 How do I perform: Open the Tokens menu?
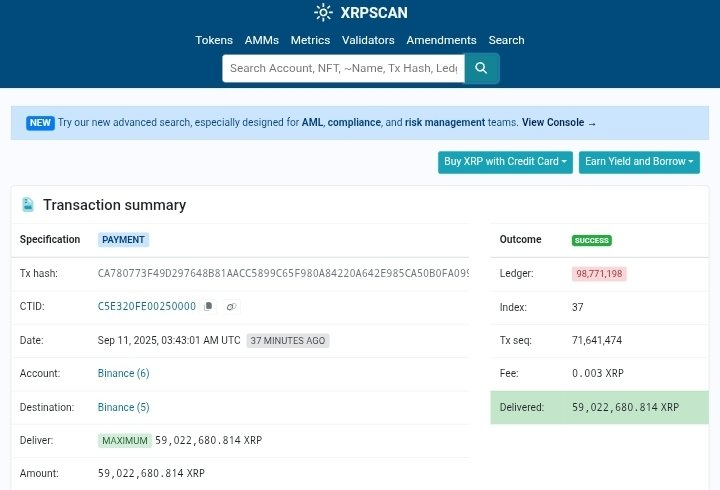pyautogui.click(x=214, y=40)
